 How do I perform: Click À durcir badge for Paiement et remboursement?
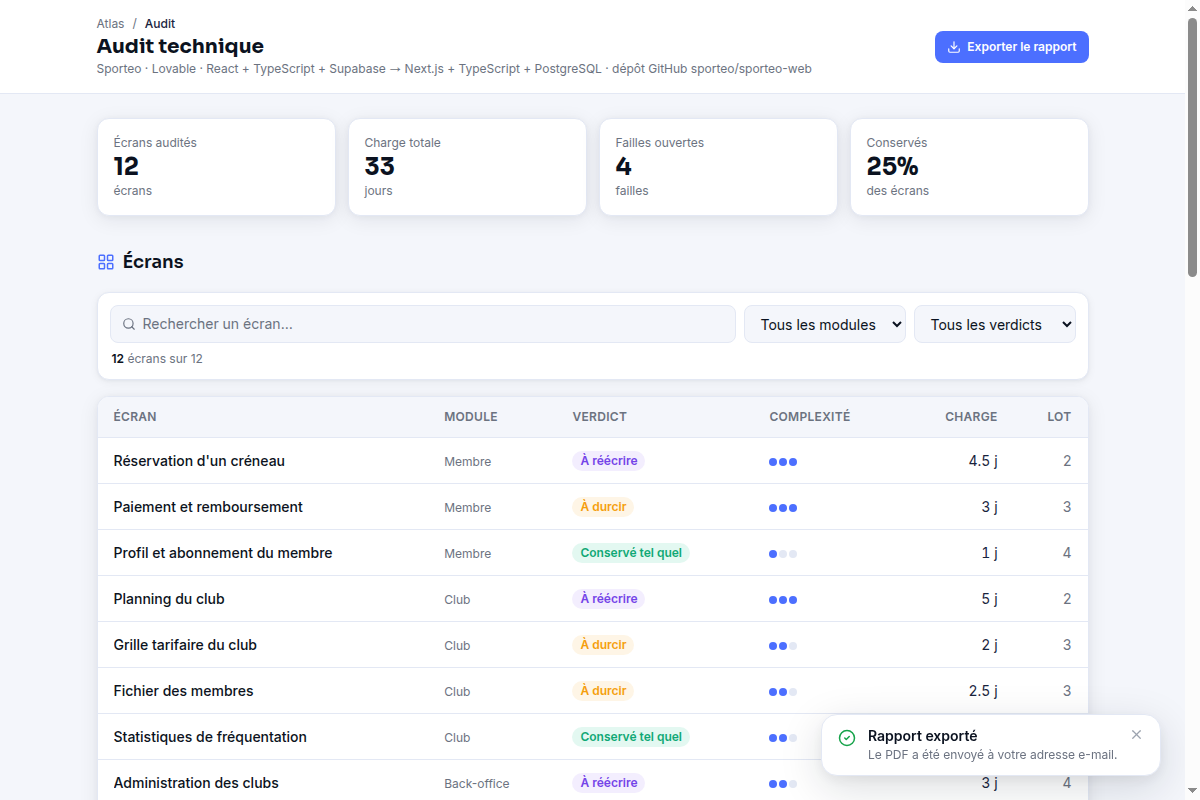[603, 507]
